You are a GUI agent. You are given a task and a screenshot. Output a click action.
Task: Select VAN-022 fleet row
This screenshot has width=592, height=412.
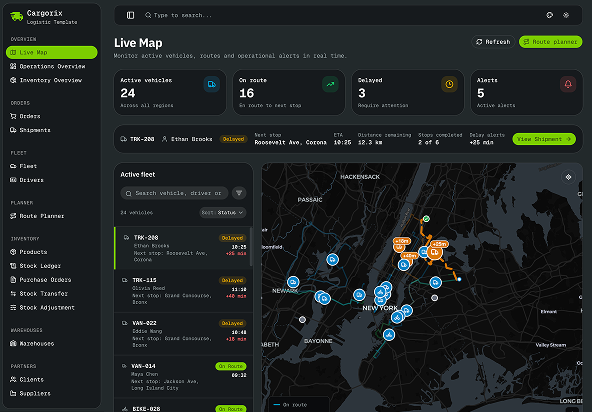(x=183, y=334)
